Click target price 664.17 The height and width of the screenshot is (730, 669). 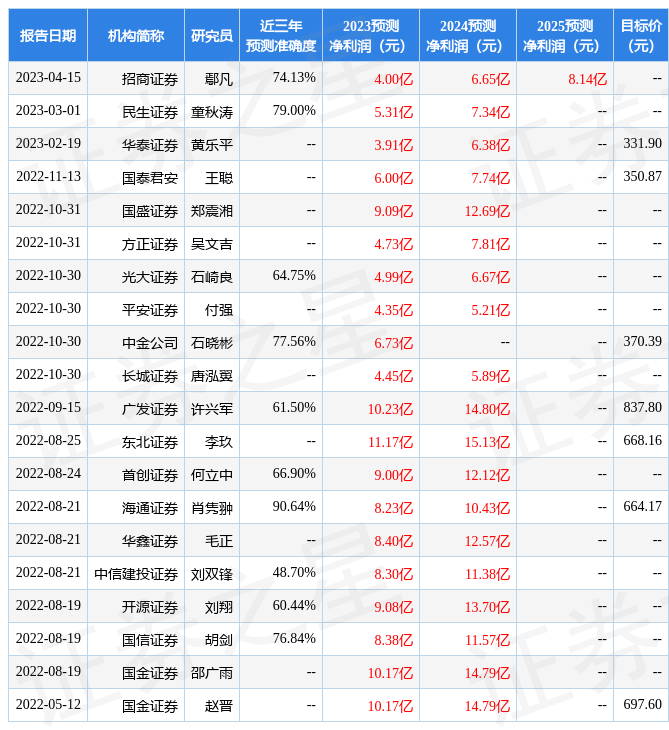[x=642, y=507]
